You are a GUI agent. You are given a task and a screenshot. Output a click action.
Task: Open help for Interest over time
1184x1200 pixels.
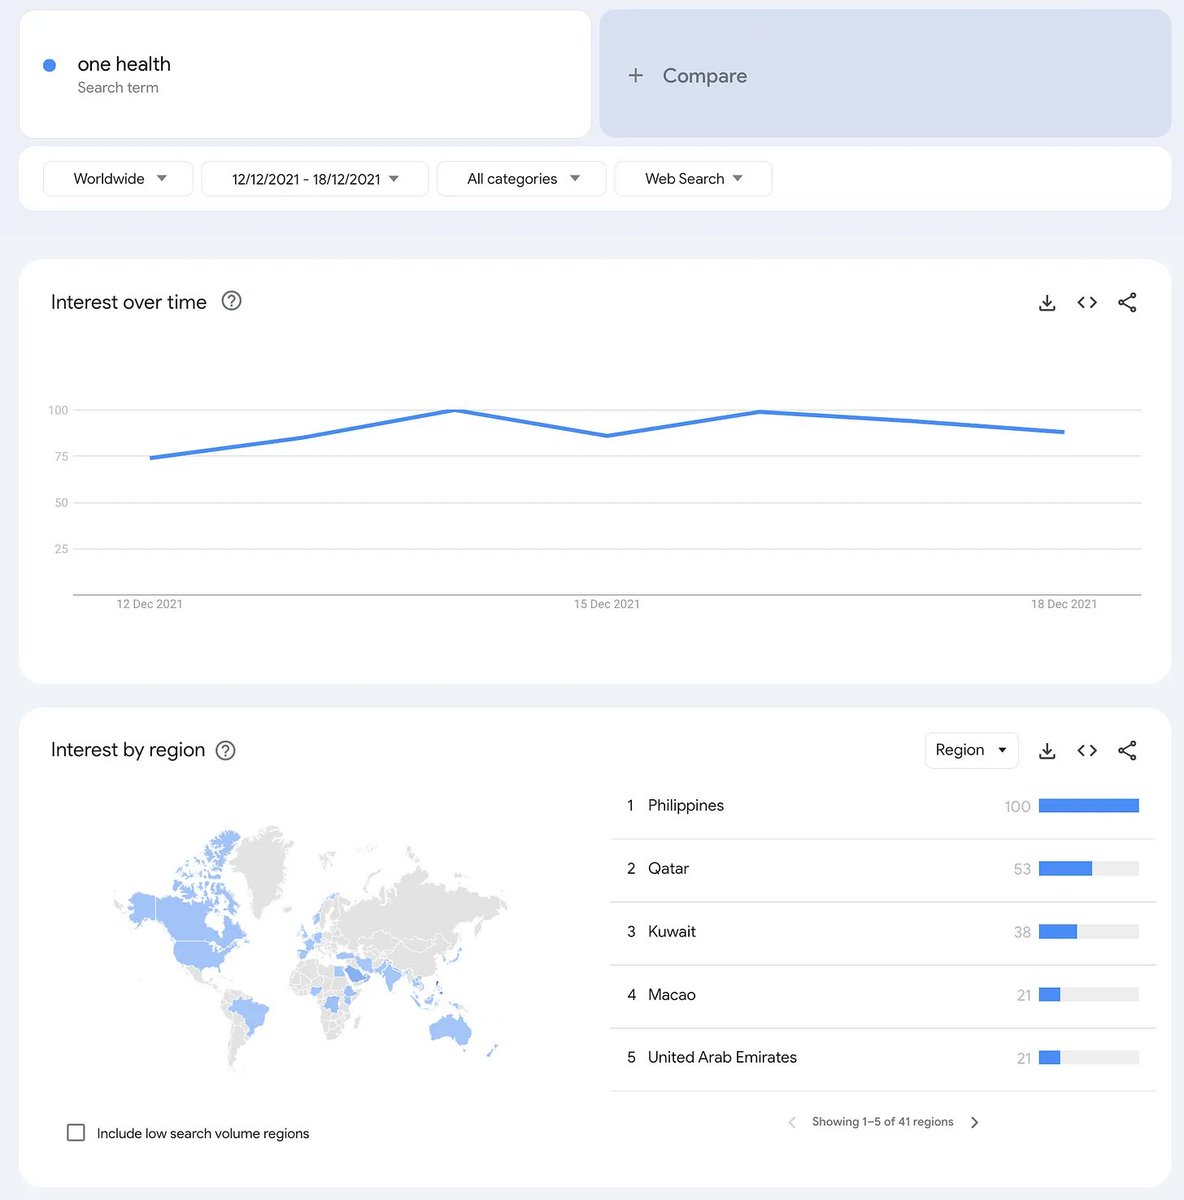click(231, 301)
